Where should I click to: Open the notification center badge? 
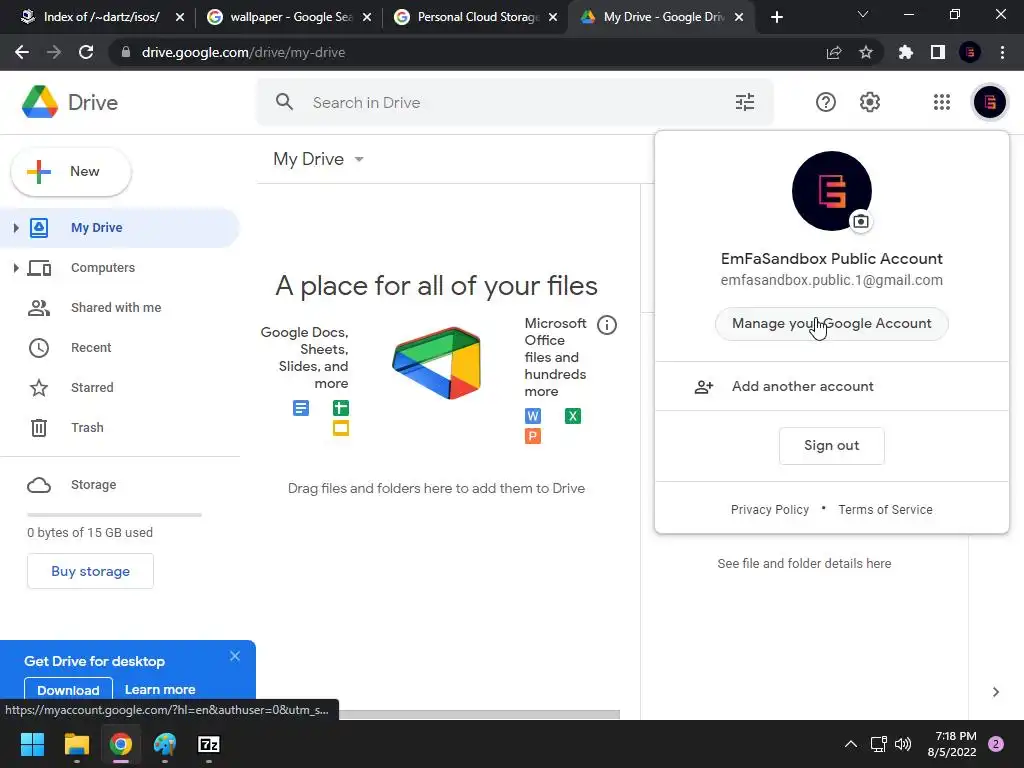(x=995, y=744)
